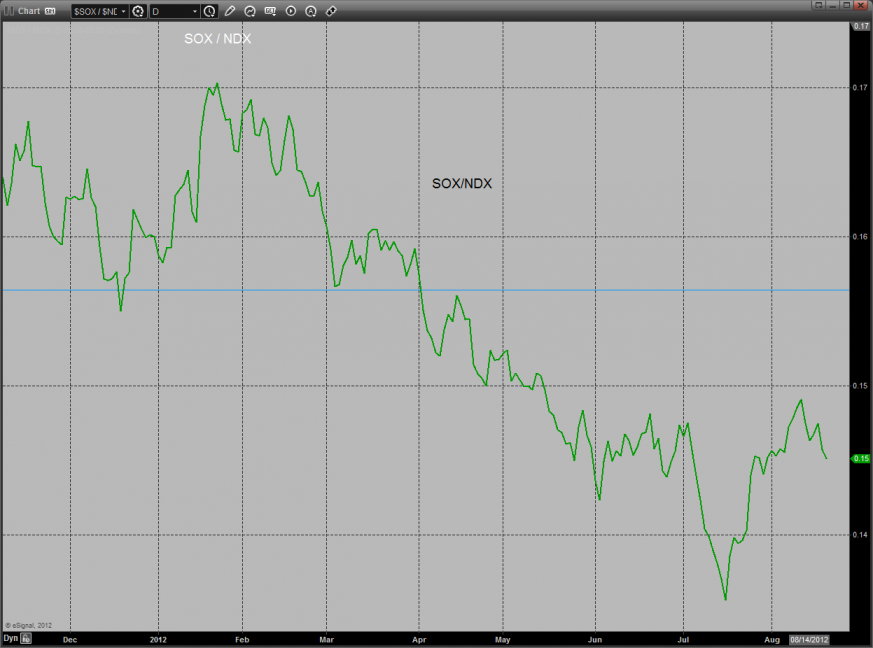Open the symbol settings gear icon

[138, 11]
